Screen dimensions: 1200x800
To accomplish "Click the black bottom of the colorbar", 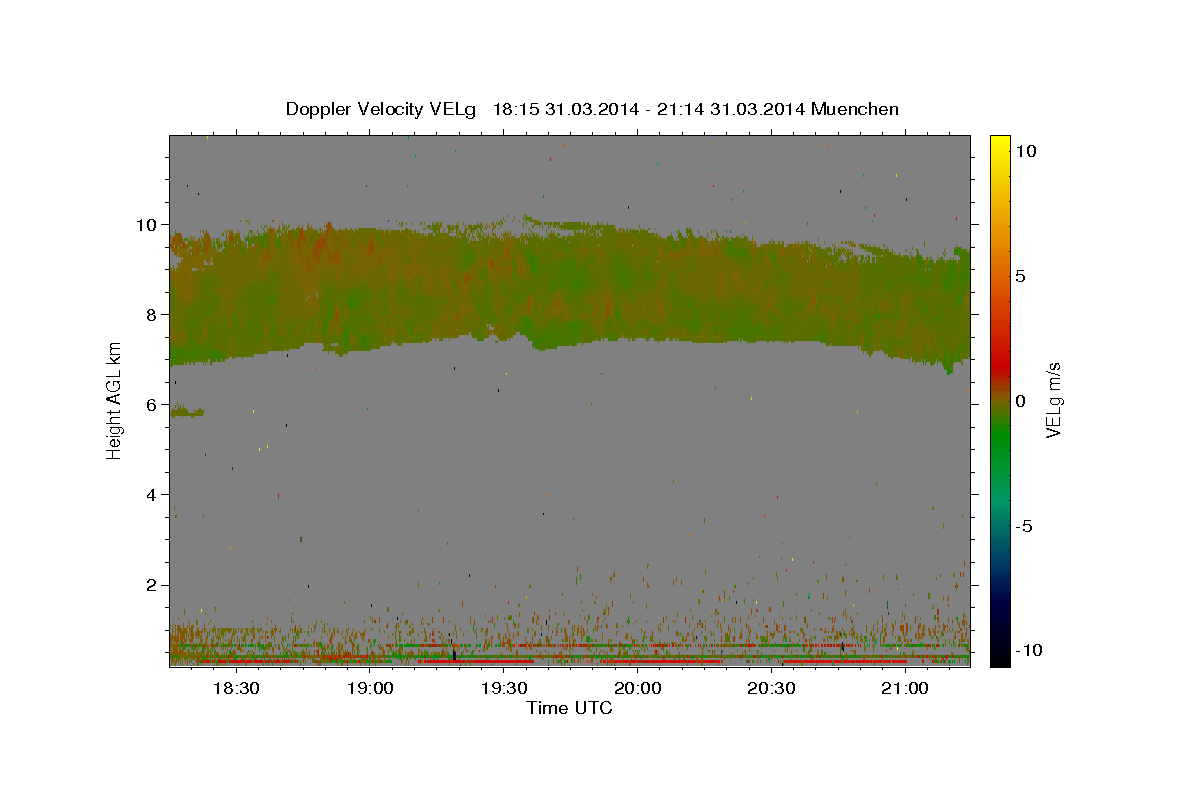I will (x=1000, y=655).
